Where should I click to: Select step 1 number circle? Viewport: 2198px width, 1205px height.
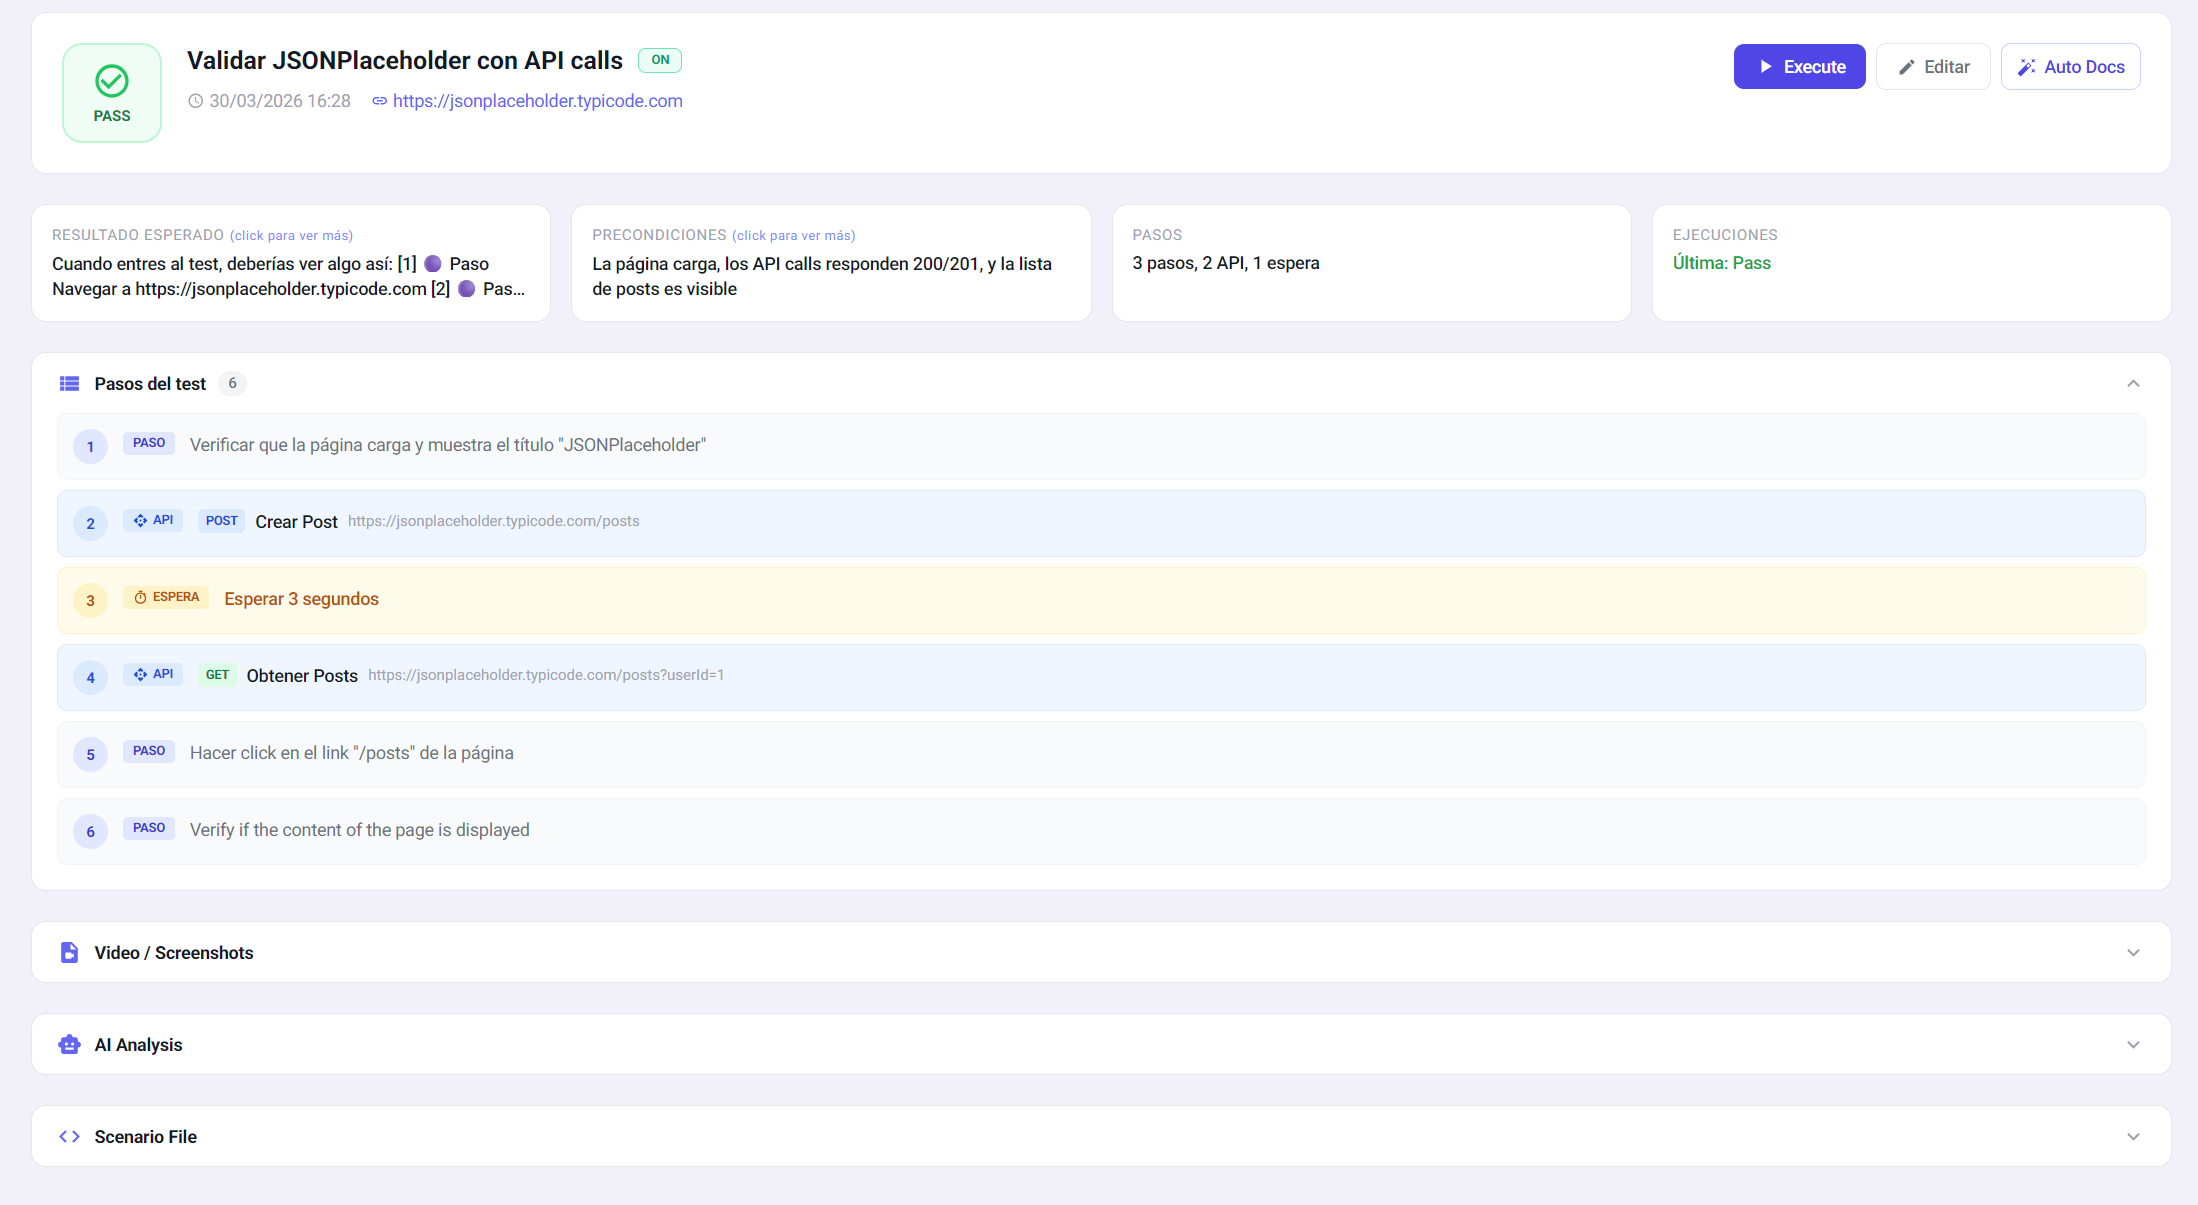90,446
